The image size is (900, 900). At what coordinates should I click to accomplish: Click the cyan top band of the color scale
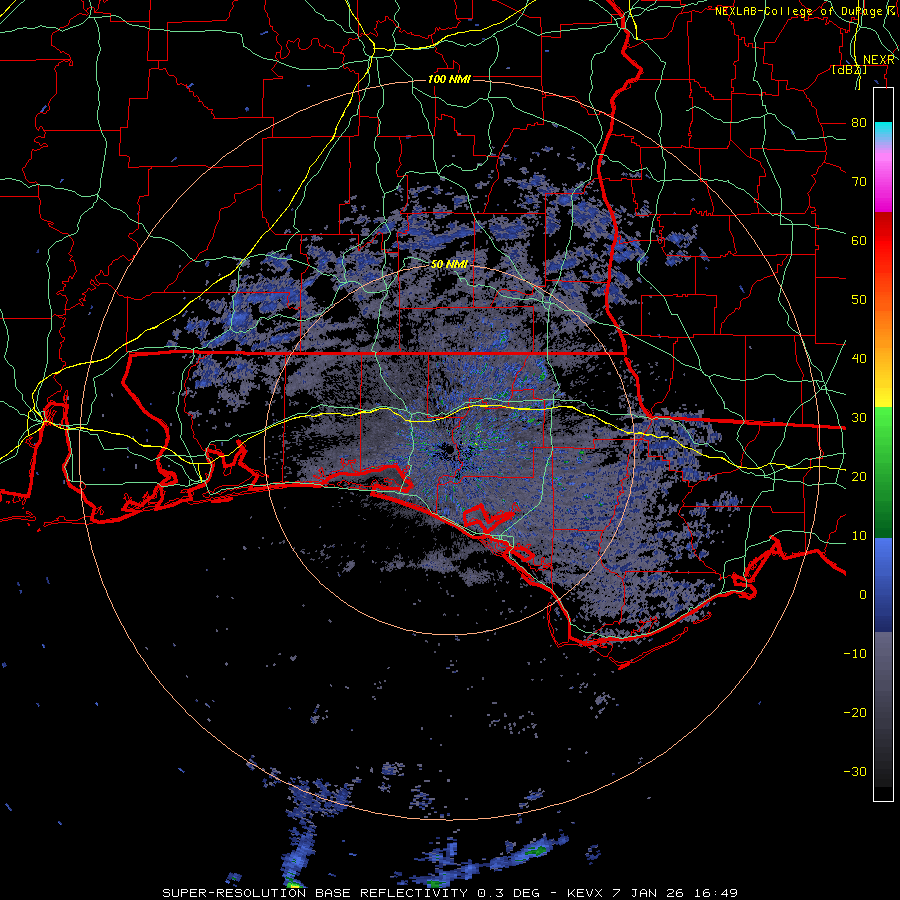point(883,131)
